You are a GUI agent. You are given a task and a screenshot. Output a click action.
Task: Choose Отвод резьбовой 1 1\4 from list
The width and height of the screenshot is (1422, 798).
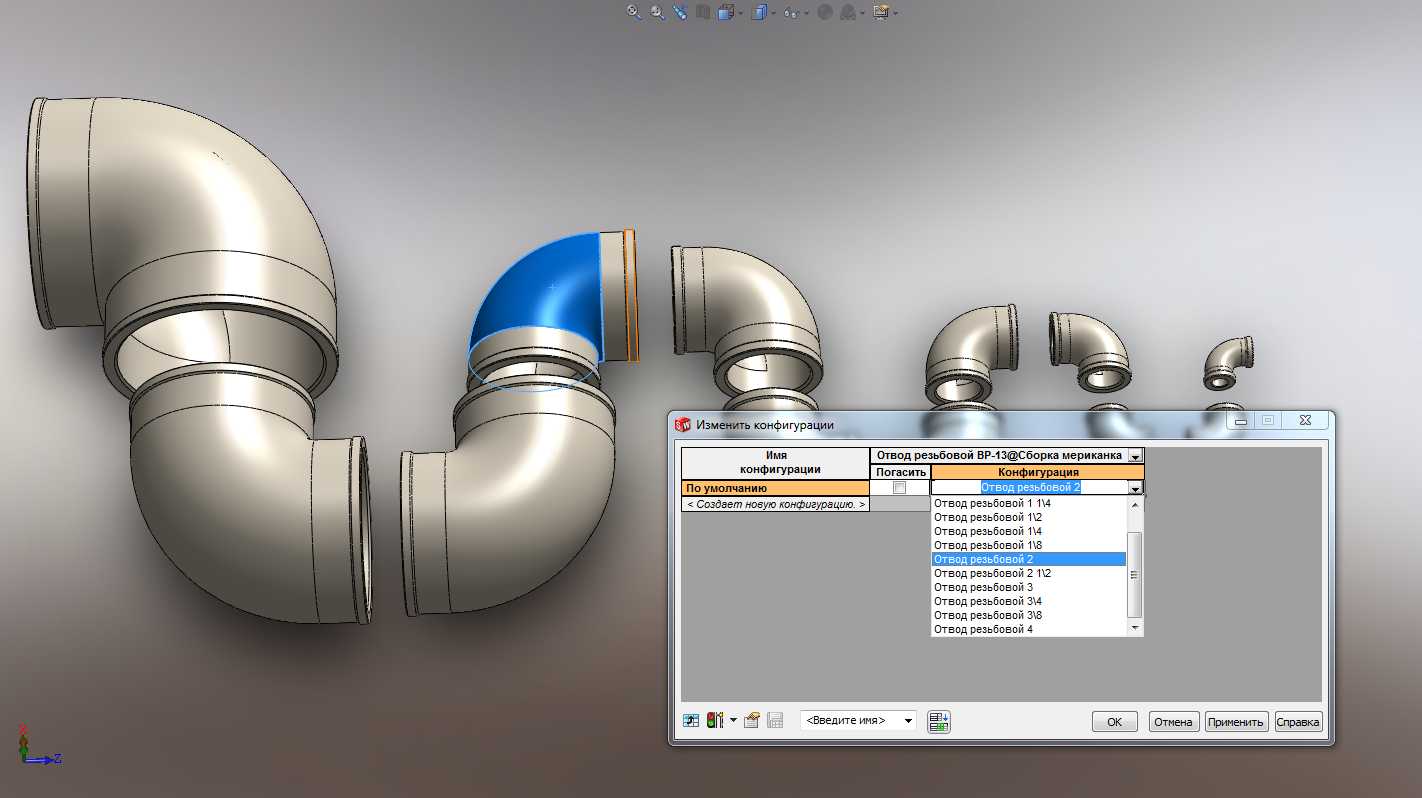[x=1029, y=503]
